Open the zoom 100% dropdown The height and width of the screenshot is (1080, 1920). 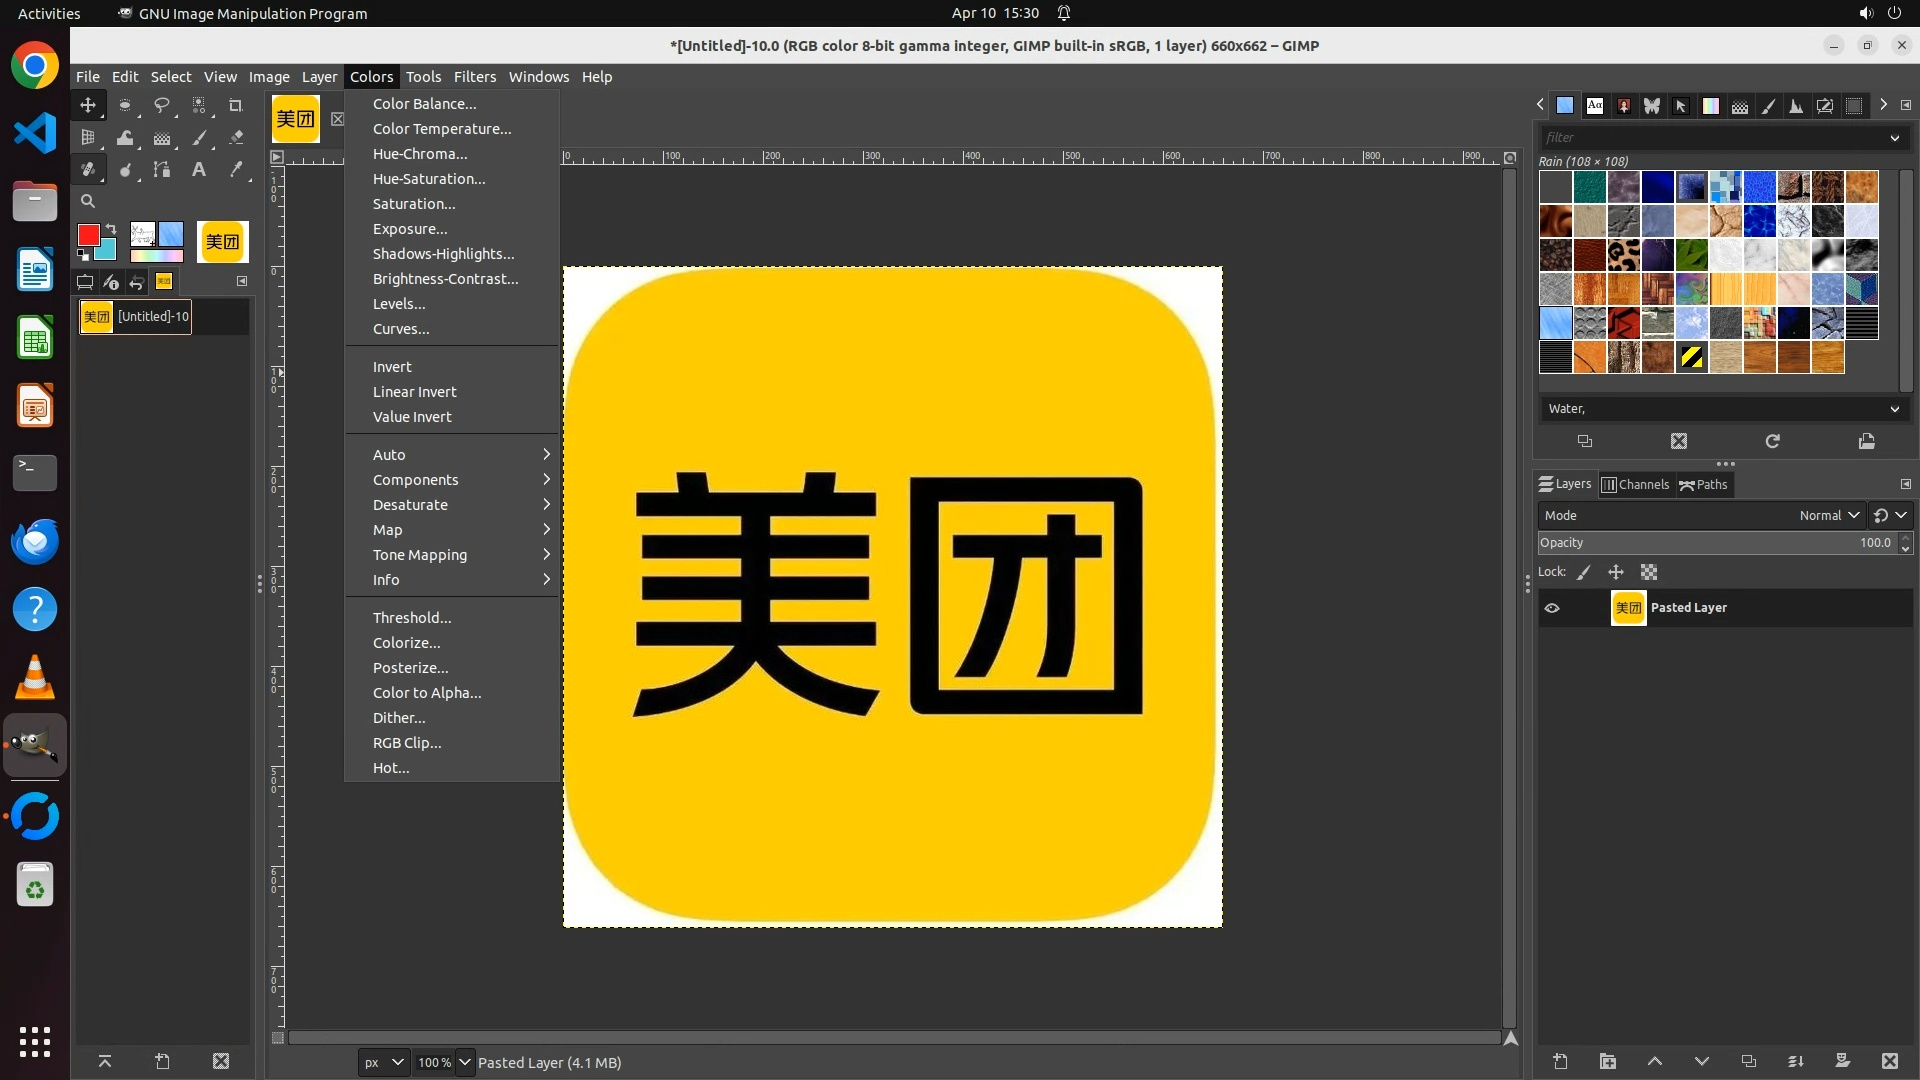point(465,1062)
